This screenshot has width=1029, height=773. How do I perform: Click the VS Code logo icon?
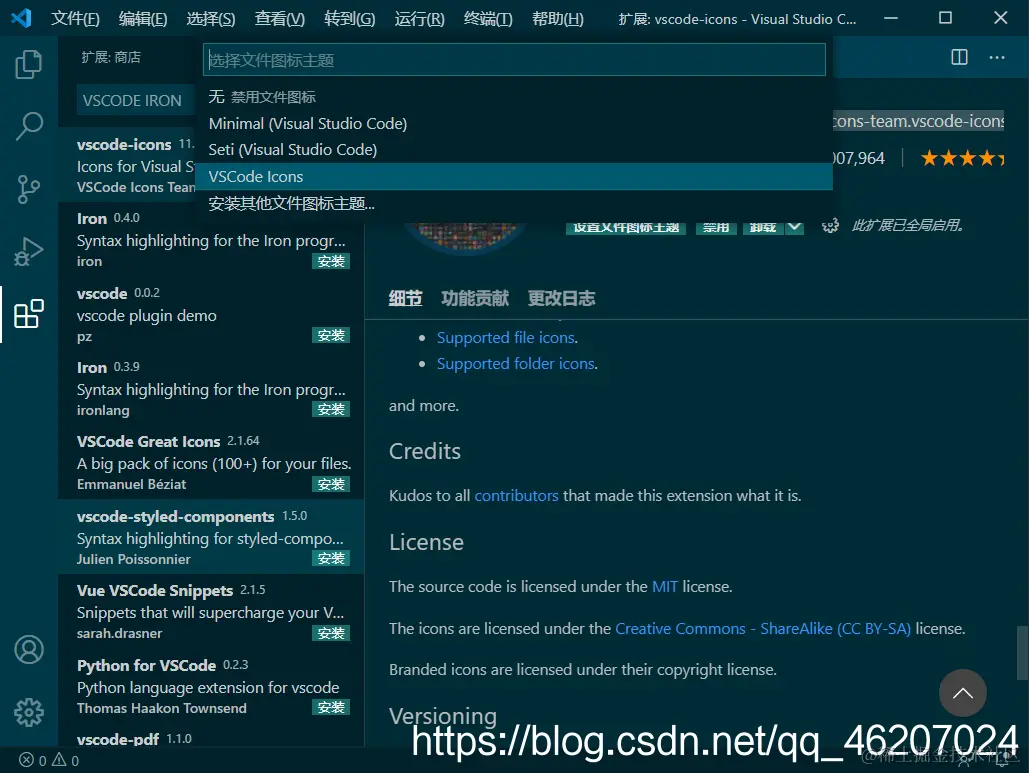pos(21,18)
